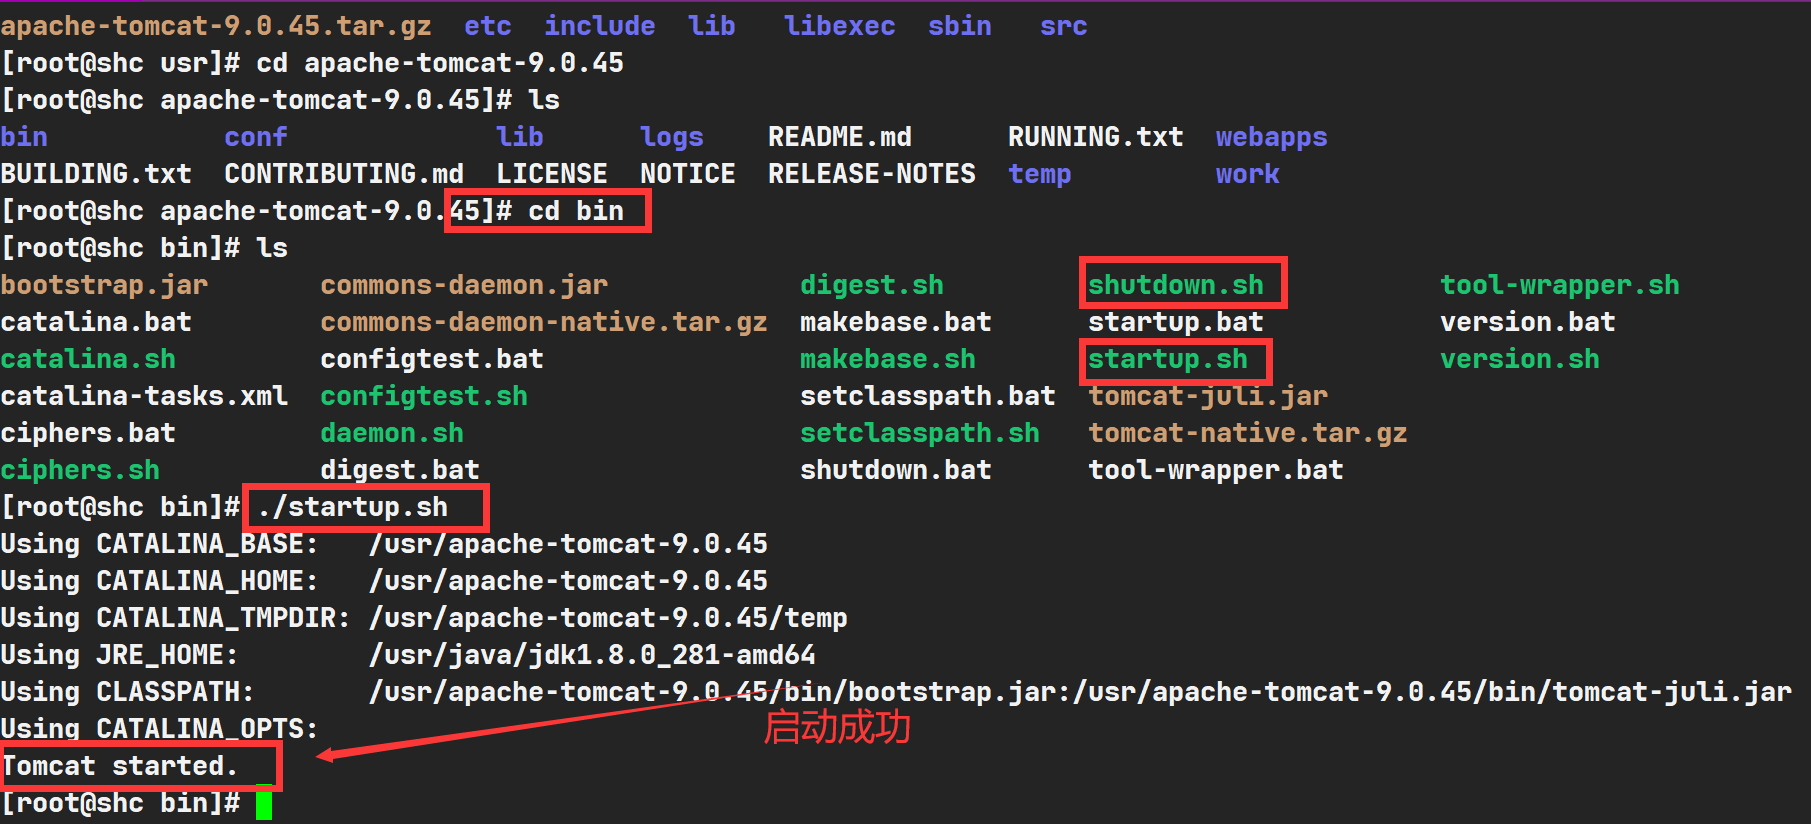
Task: Click tool-wrapper.sh script name
Action: tap(1560, 285)
